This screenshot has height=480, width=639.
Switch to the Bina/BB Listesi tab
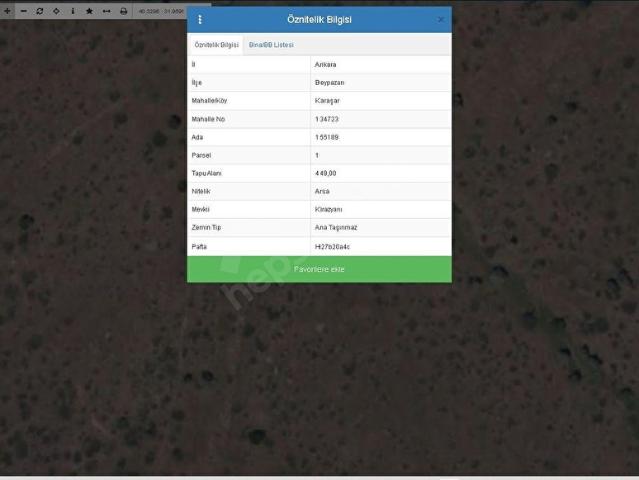click(271, 45)
